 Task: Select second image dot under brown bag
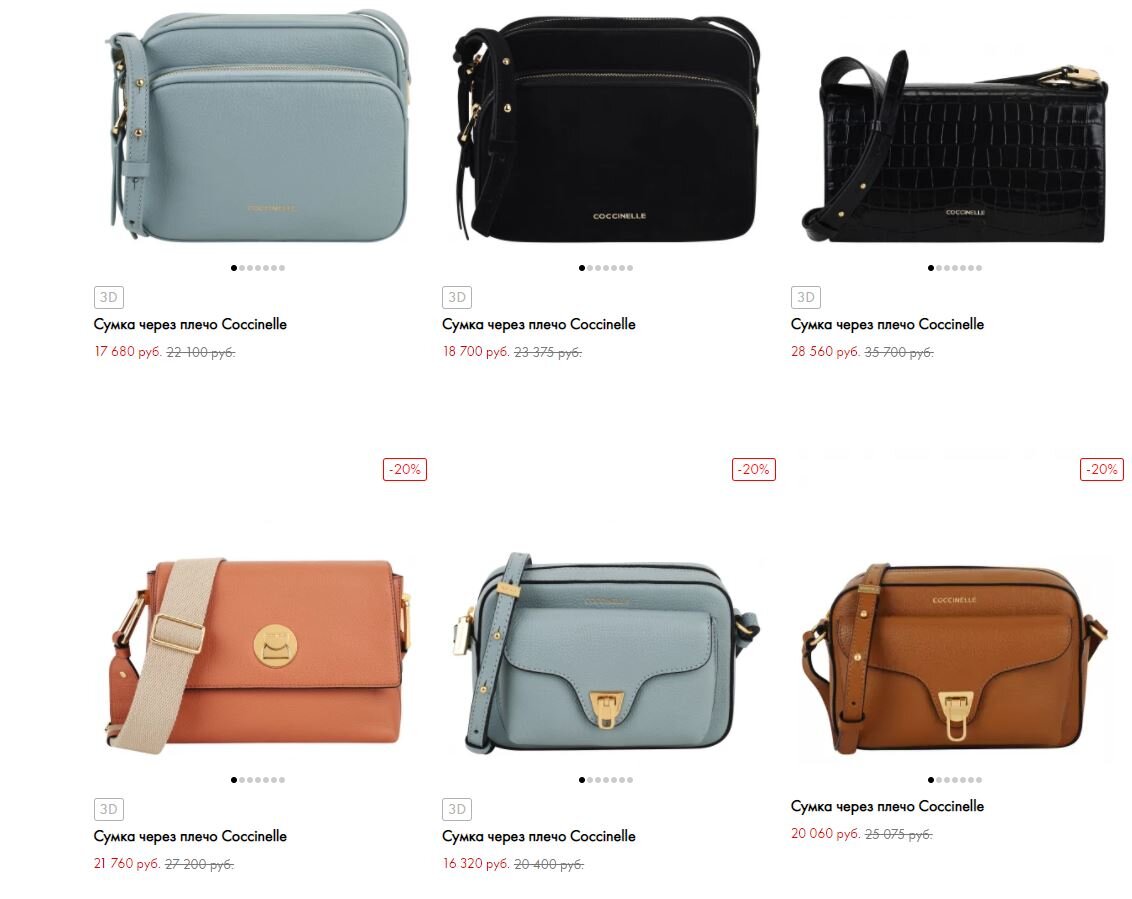click(939, 780)
